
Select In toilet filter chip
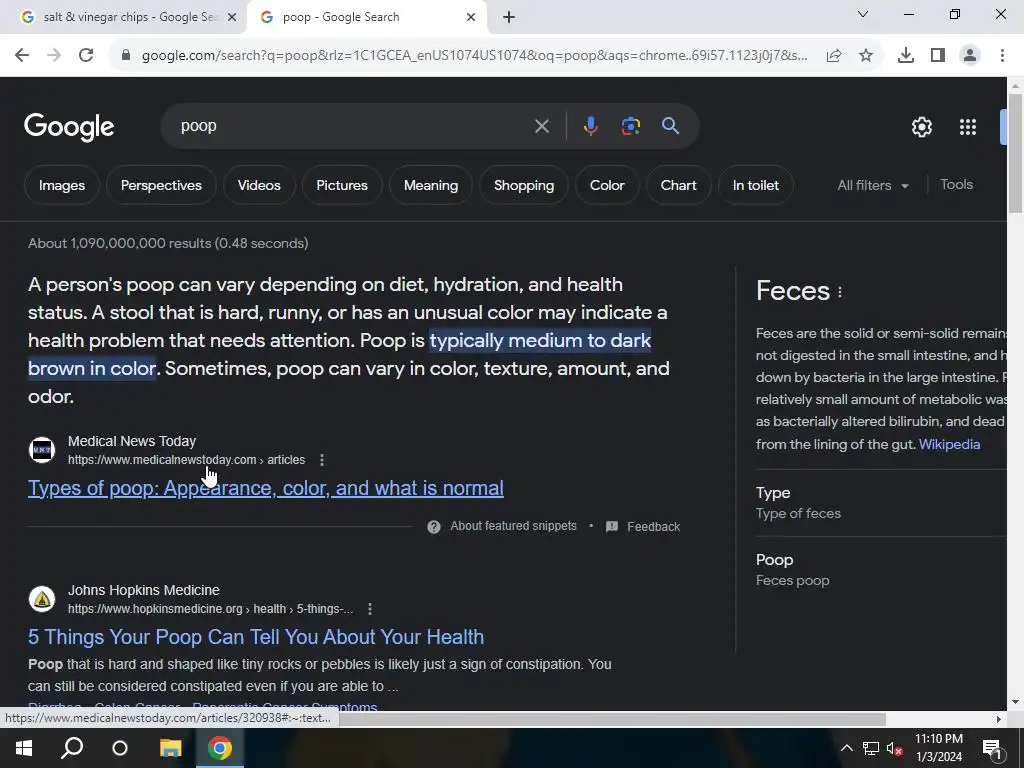point(756,185)
